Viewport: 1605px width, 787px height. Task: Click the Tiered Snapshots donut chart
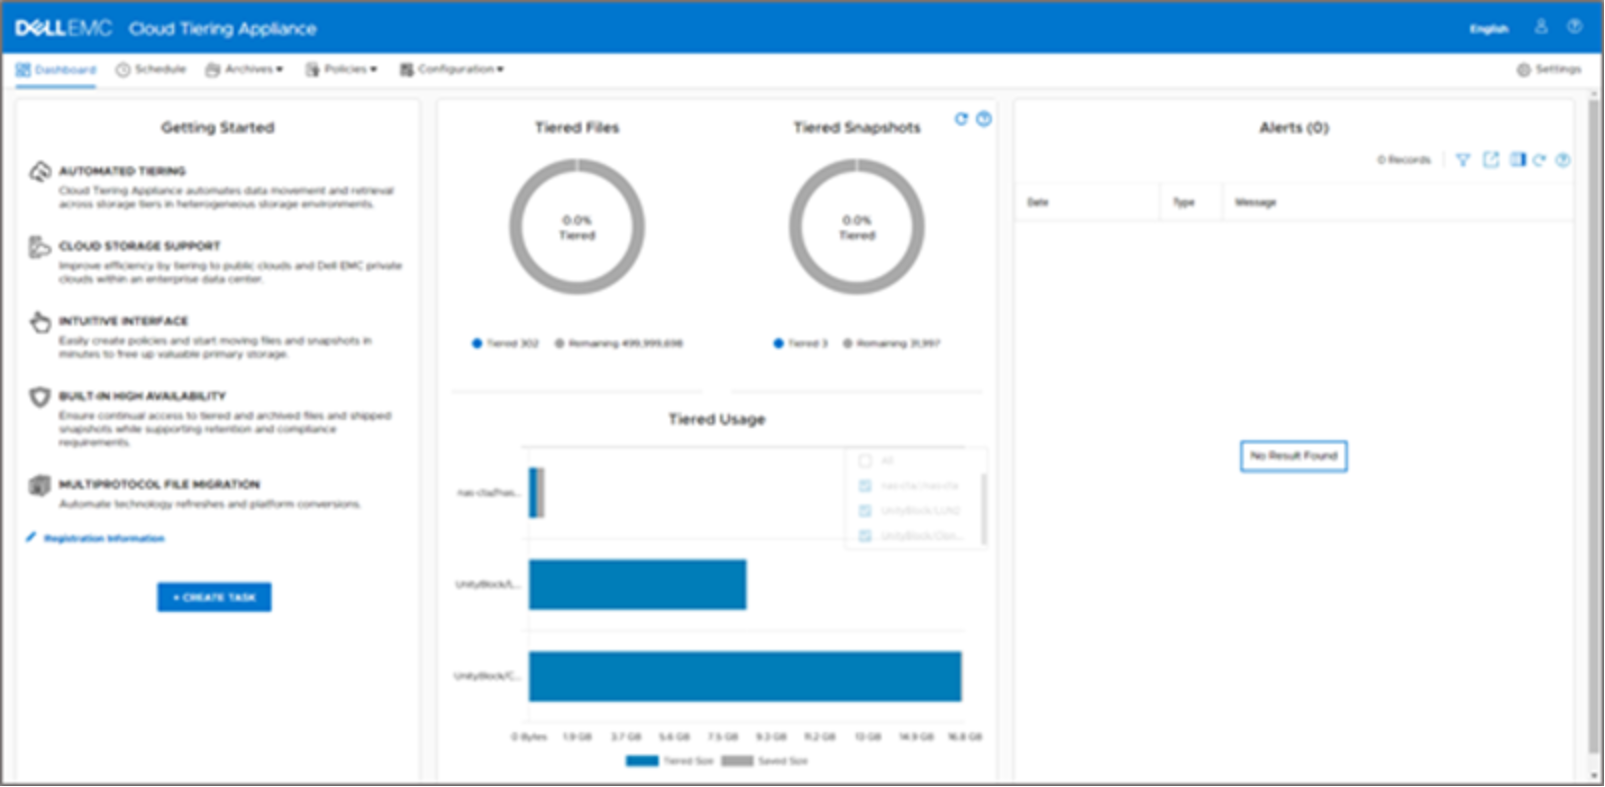857,227
